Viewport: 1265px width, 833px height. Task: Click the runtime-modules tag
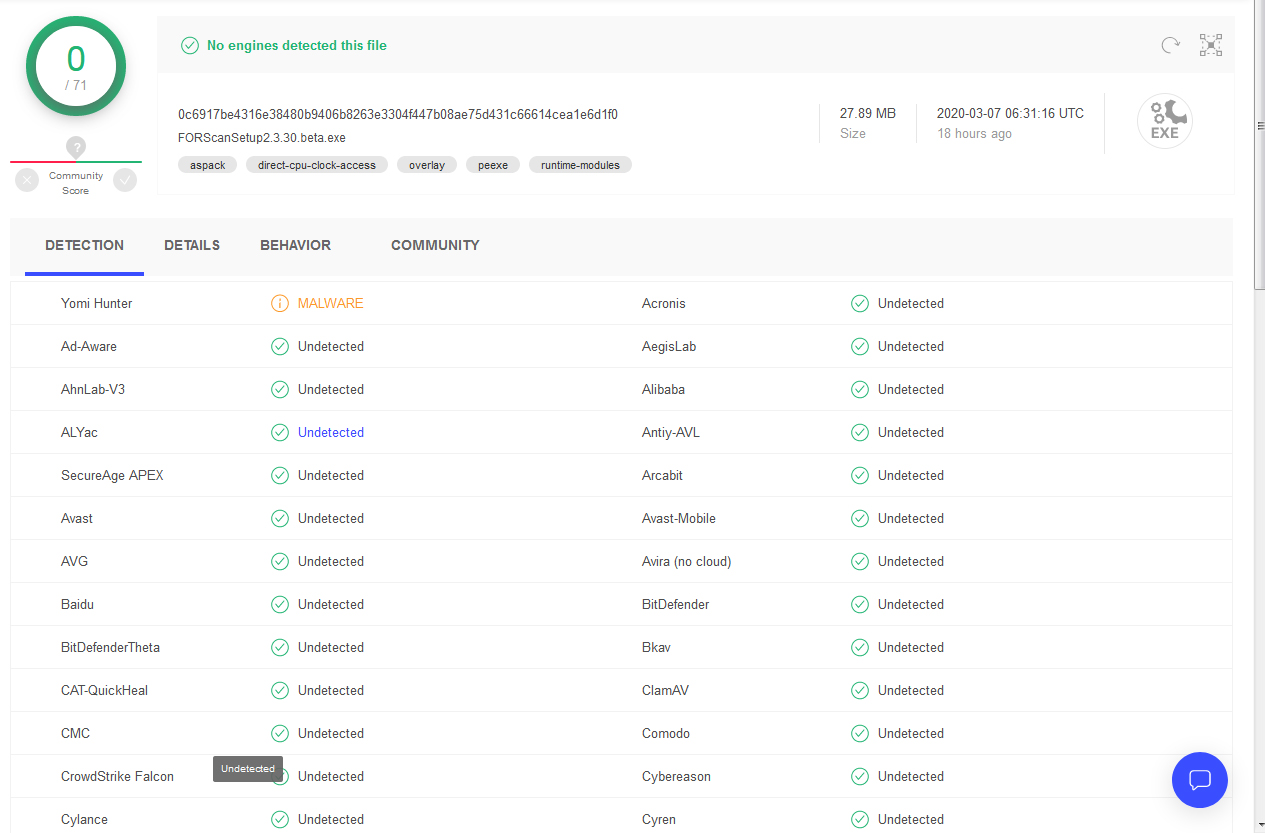[580, 165]
